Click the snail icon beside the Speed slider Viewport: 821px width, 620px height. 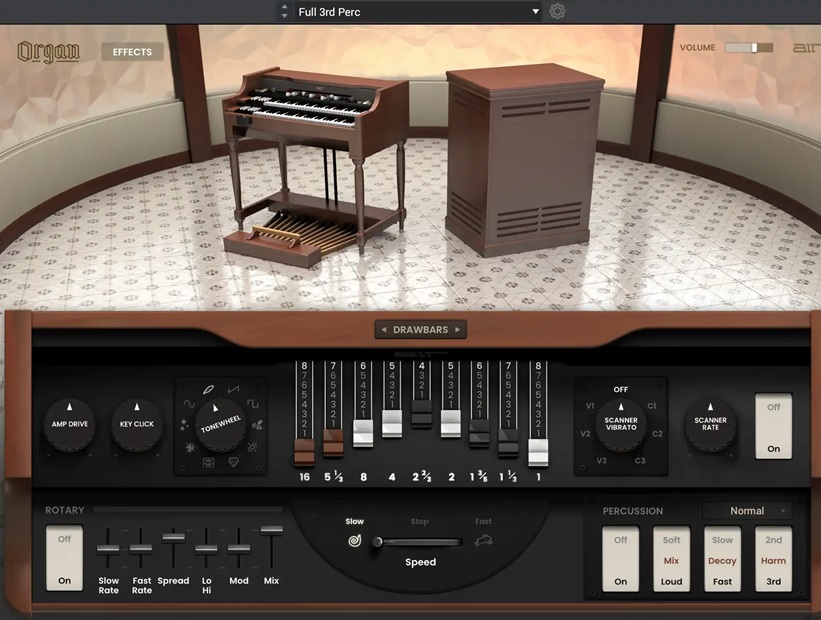(x=354, y=541)
